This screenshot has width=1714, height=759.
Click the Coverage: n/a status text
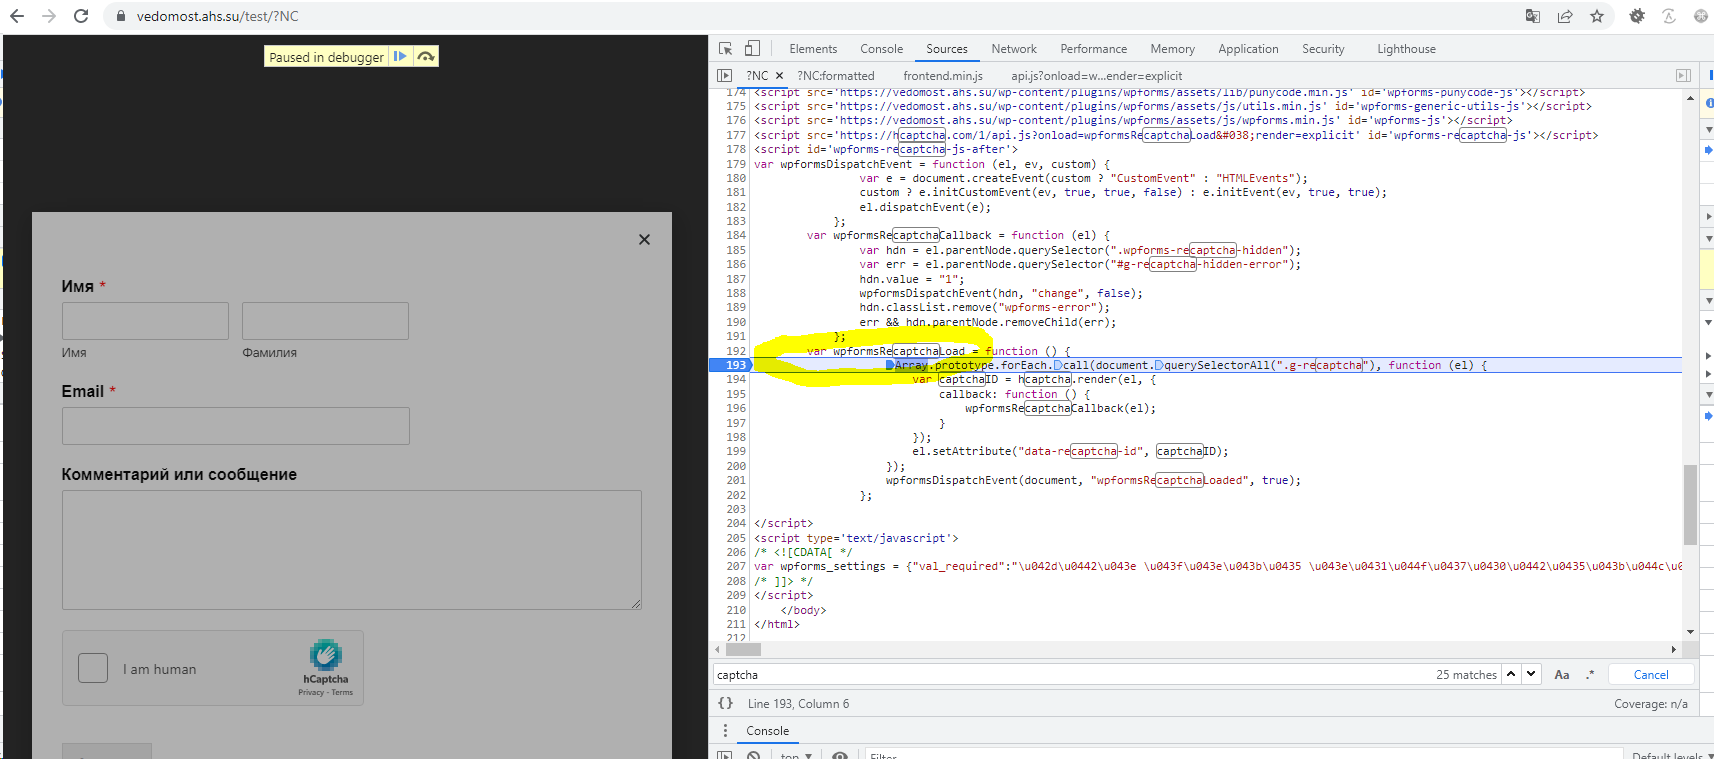pyautogui.click(x=1650, y=704)
